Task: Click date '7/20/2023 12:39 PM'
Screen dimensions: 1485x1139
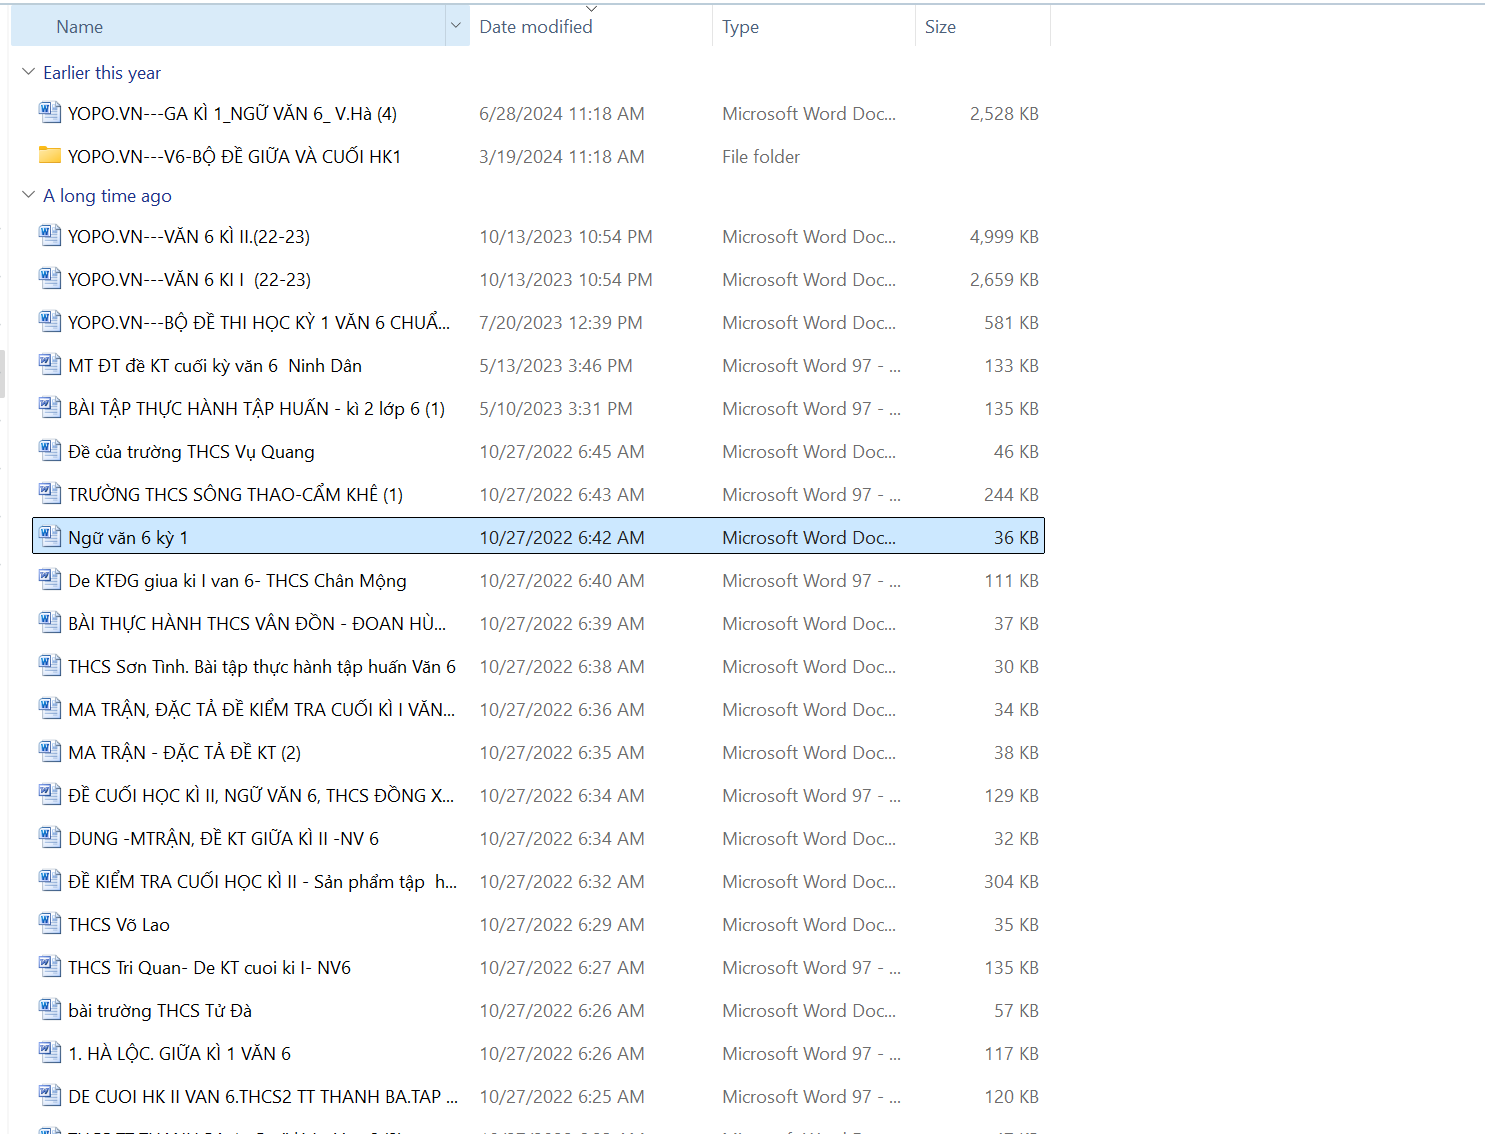Action: (561, 323)
